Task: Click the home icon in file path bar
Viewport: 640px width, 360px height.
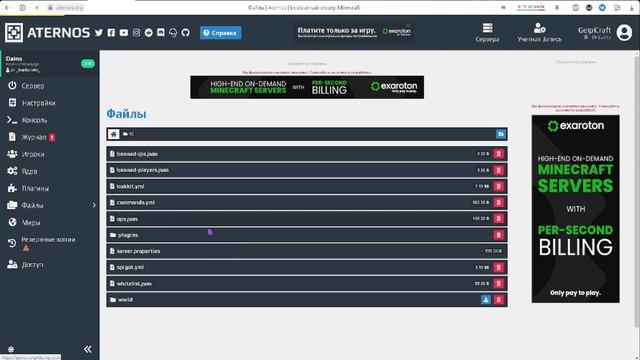Action: coord(113,134)
